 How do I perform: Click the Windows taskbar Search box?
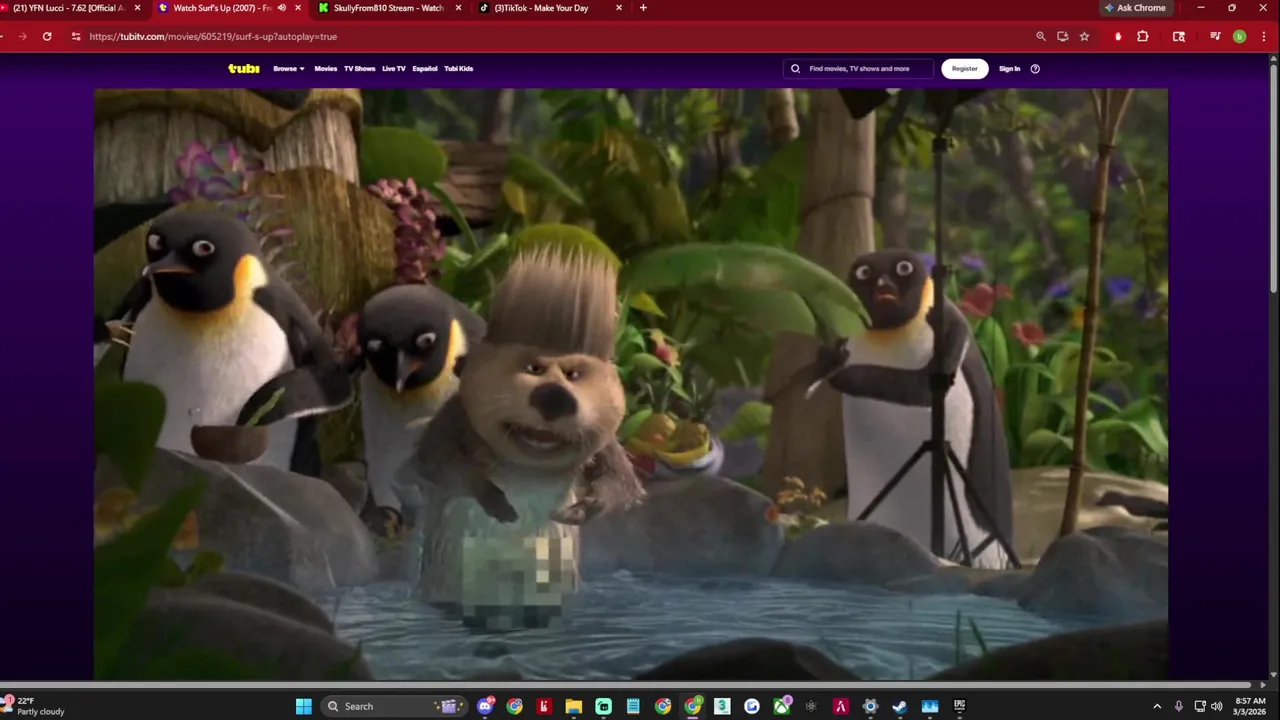click(396, 706)
